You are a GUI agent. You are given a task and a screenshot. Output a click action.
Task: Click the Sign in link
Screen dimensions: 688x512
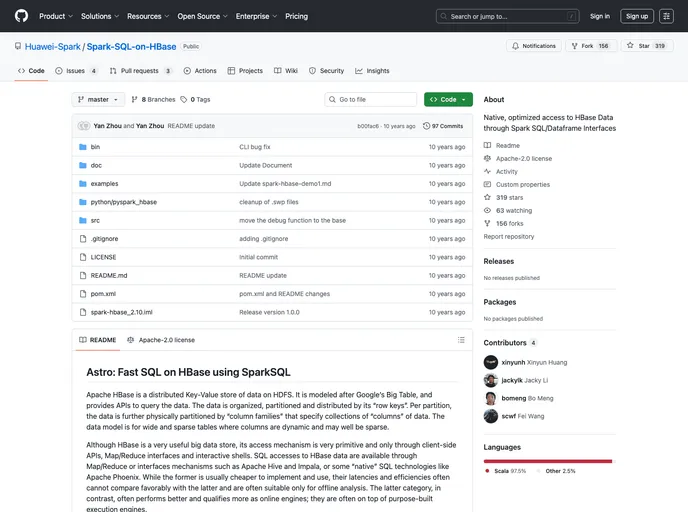600,16
